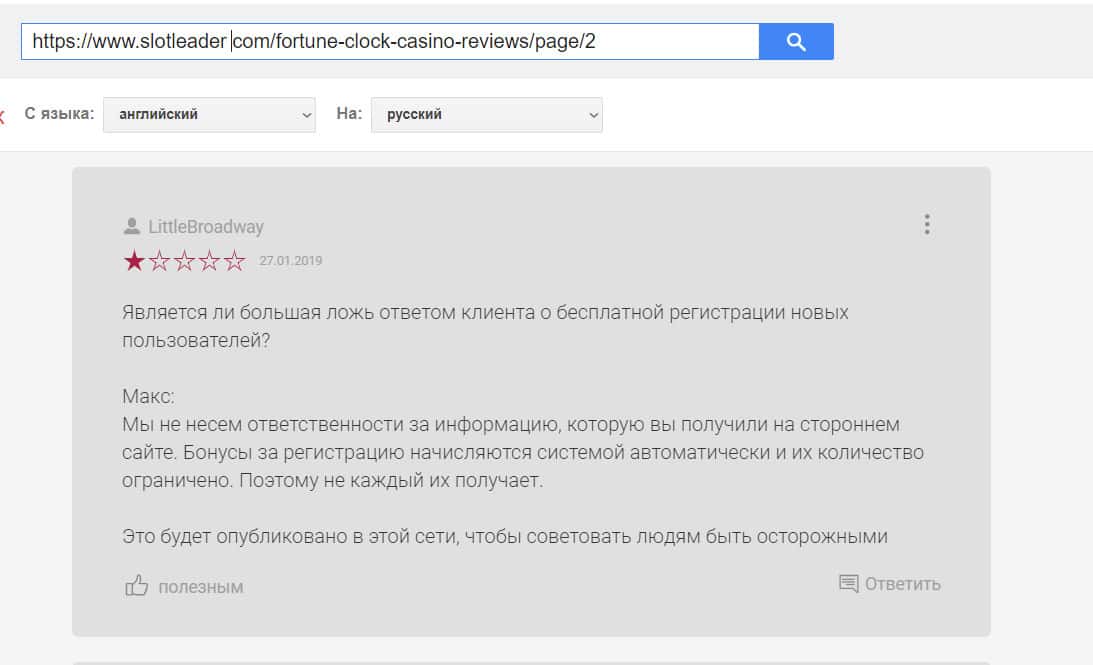
Task: Expand the target language dropdown "русский"
Action: (486, 114)
